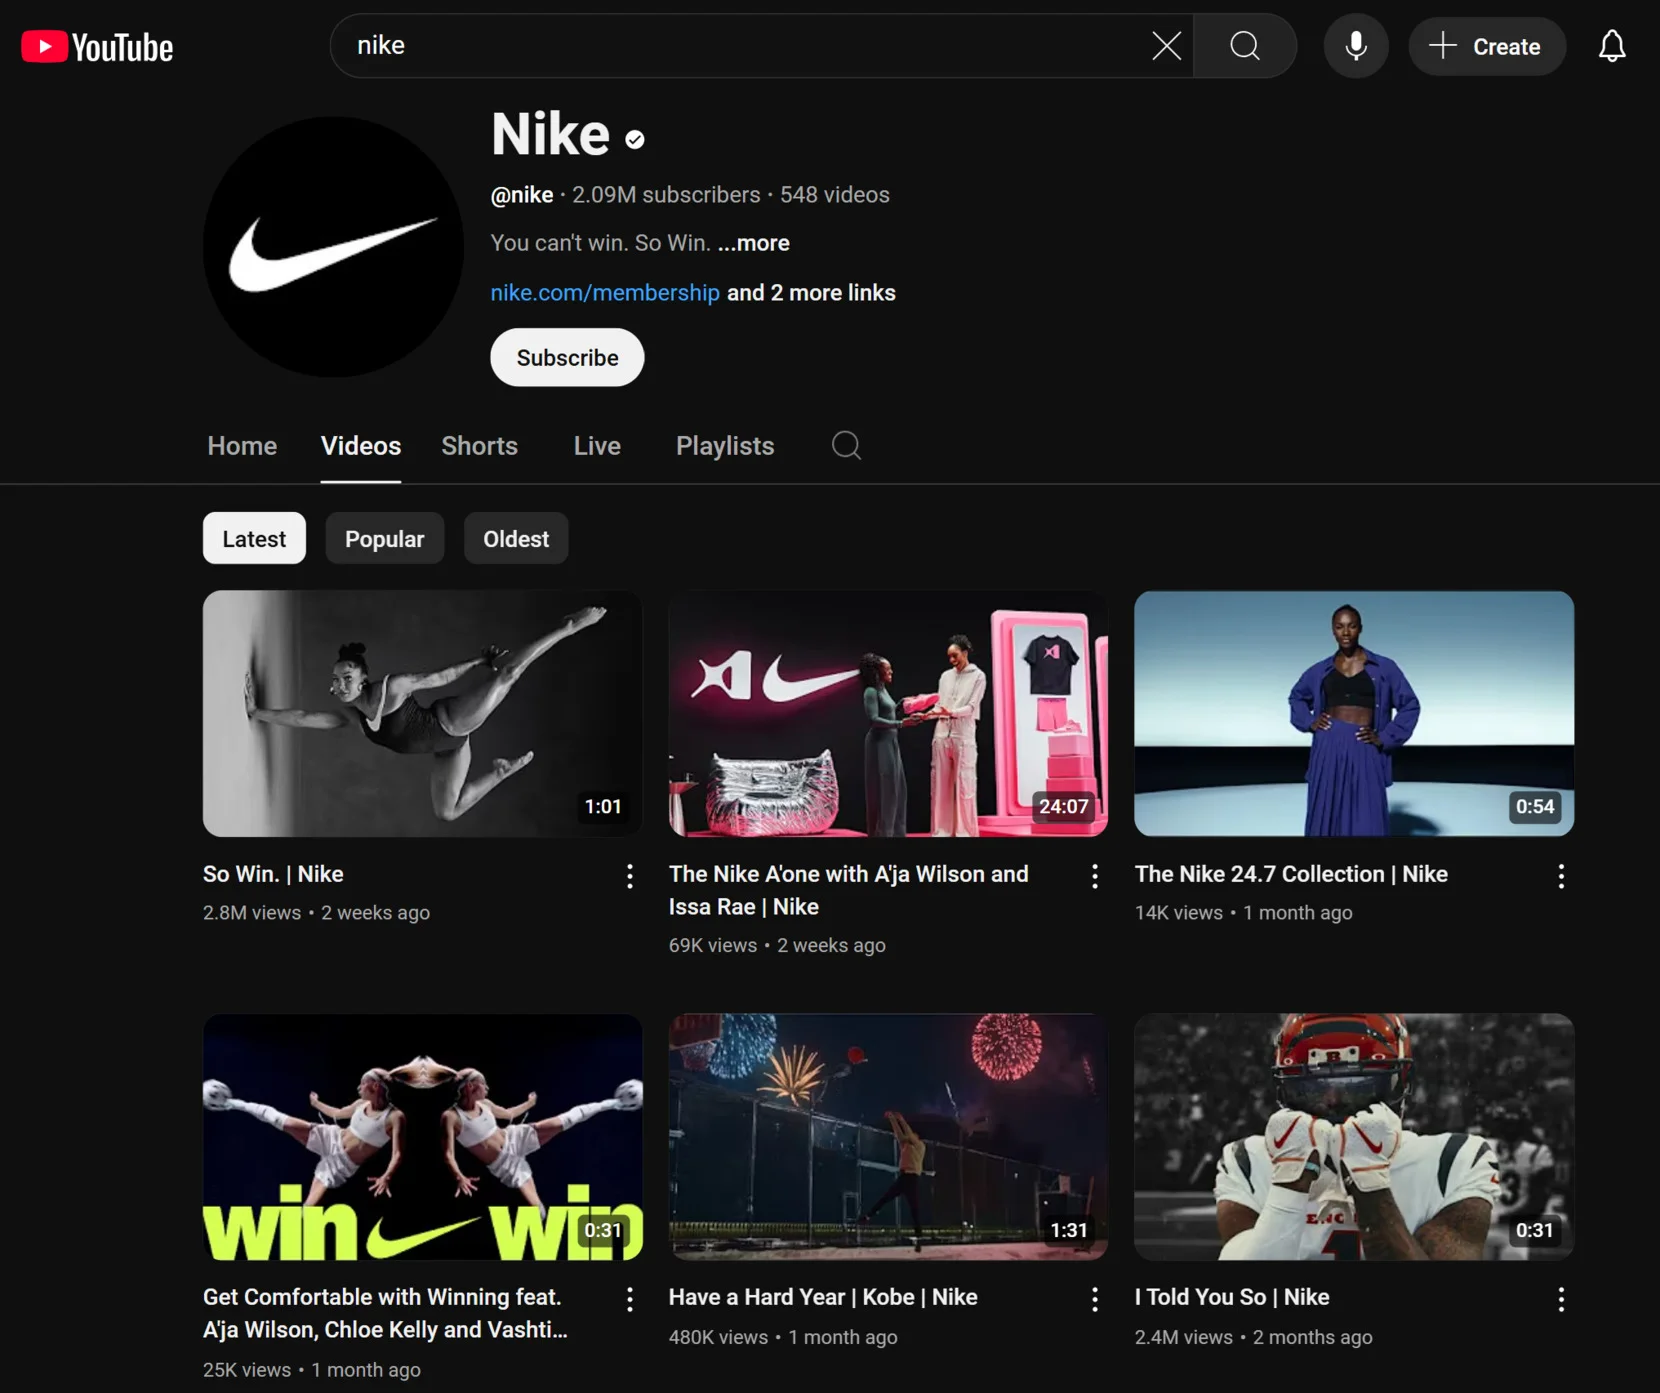Run search with the magnifier button
The height and width of the screenshot is (1393, 1660).
(x=1245, y=46)
